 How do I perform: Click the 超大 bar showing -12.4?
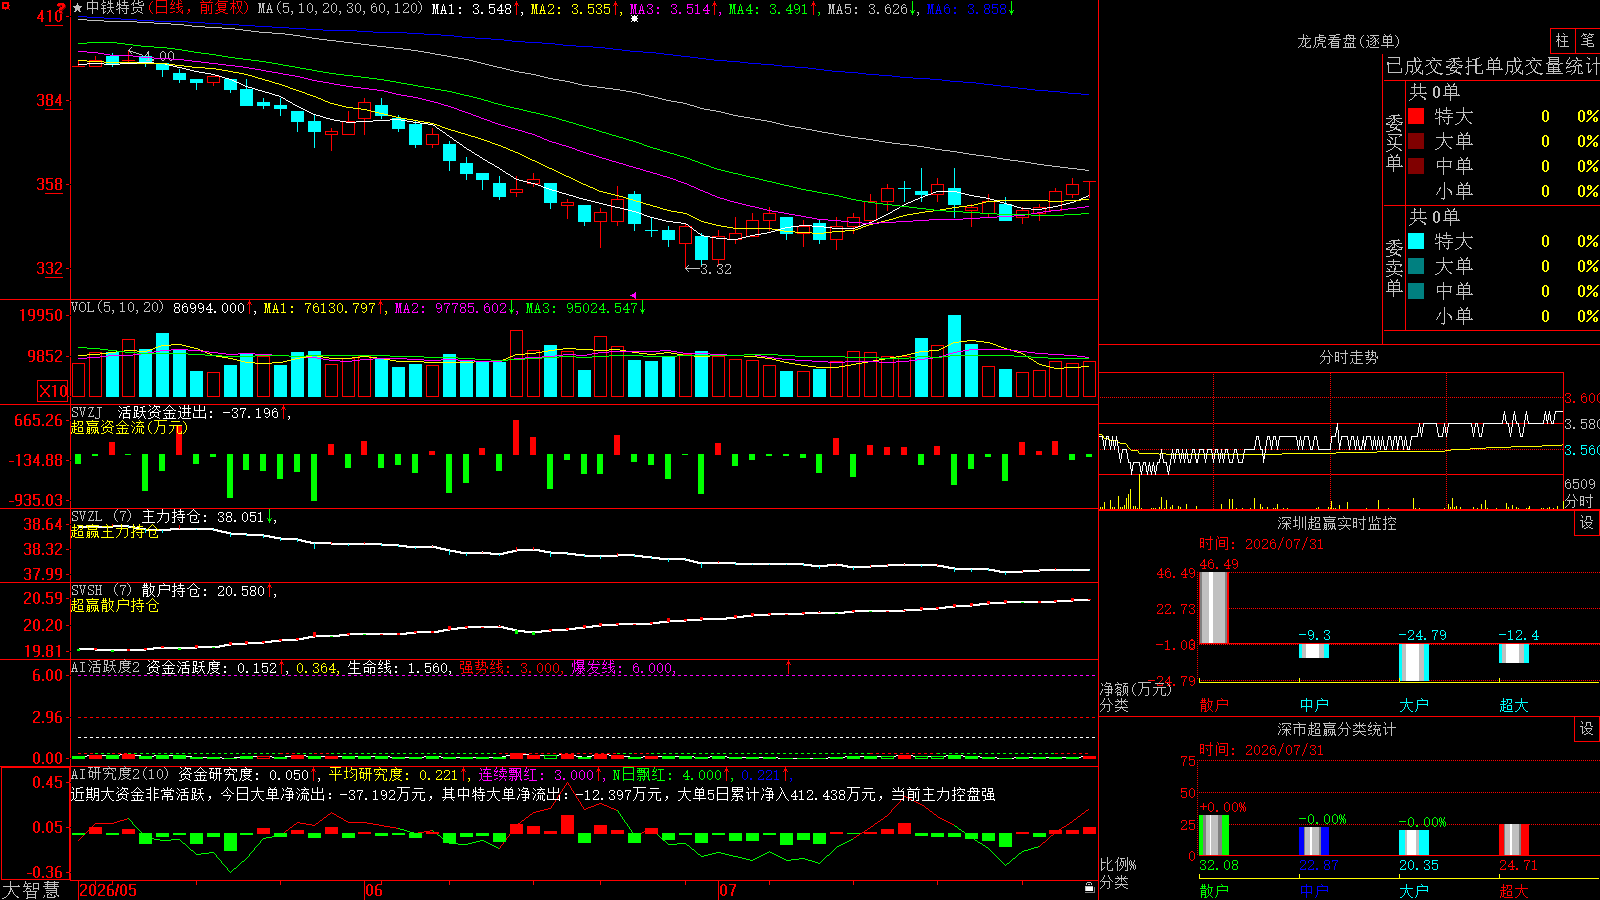1514,653
